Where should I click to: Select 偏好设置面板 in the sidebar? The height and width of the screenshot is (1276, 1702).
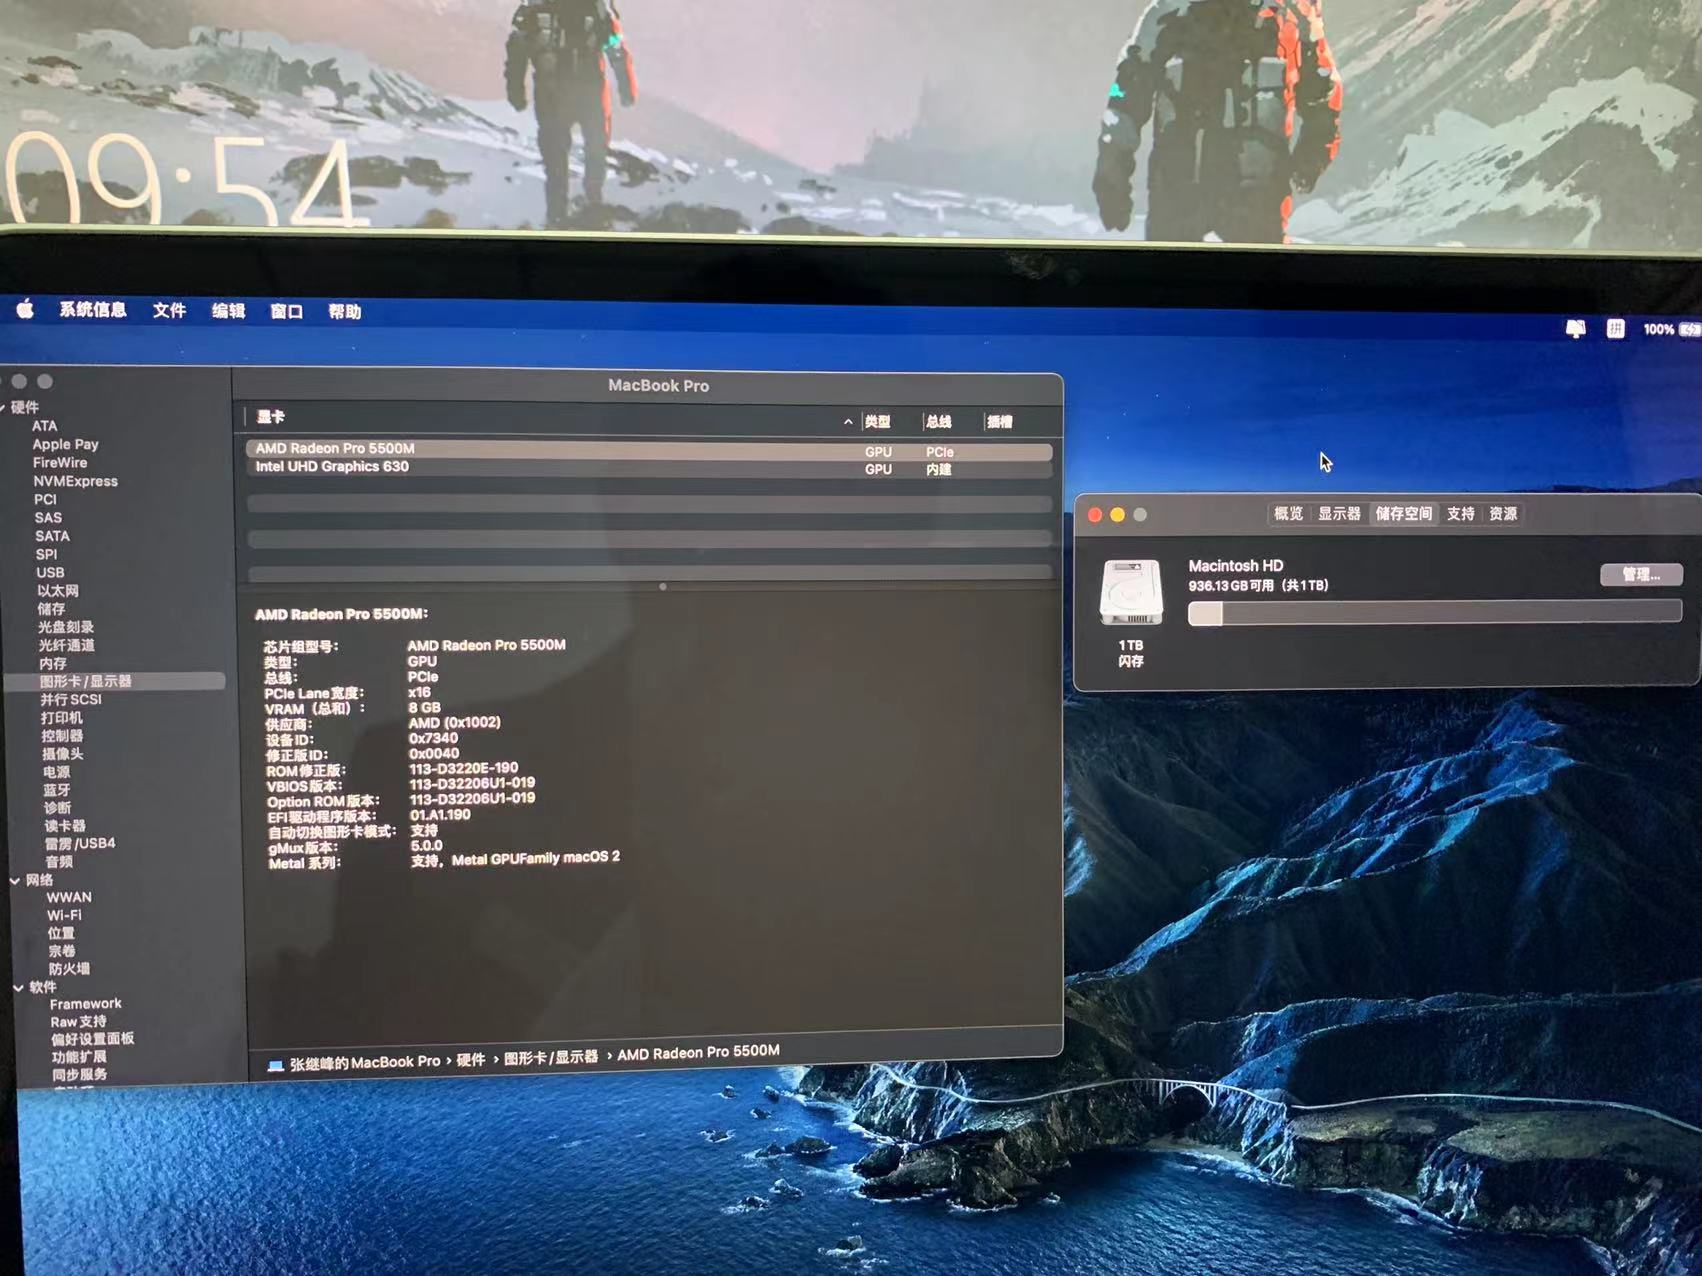click(x=92, y=1039)
